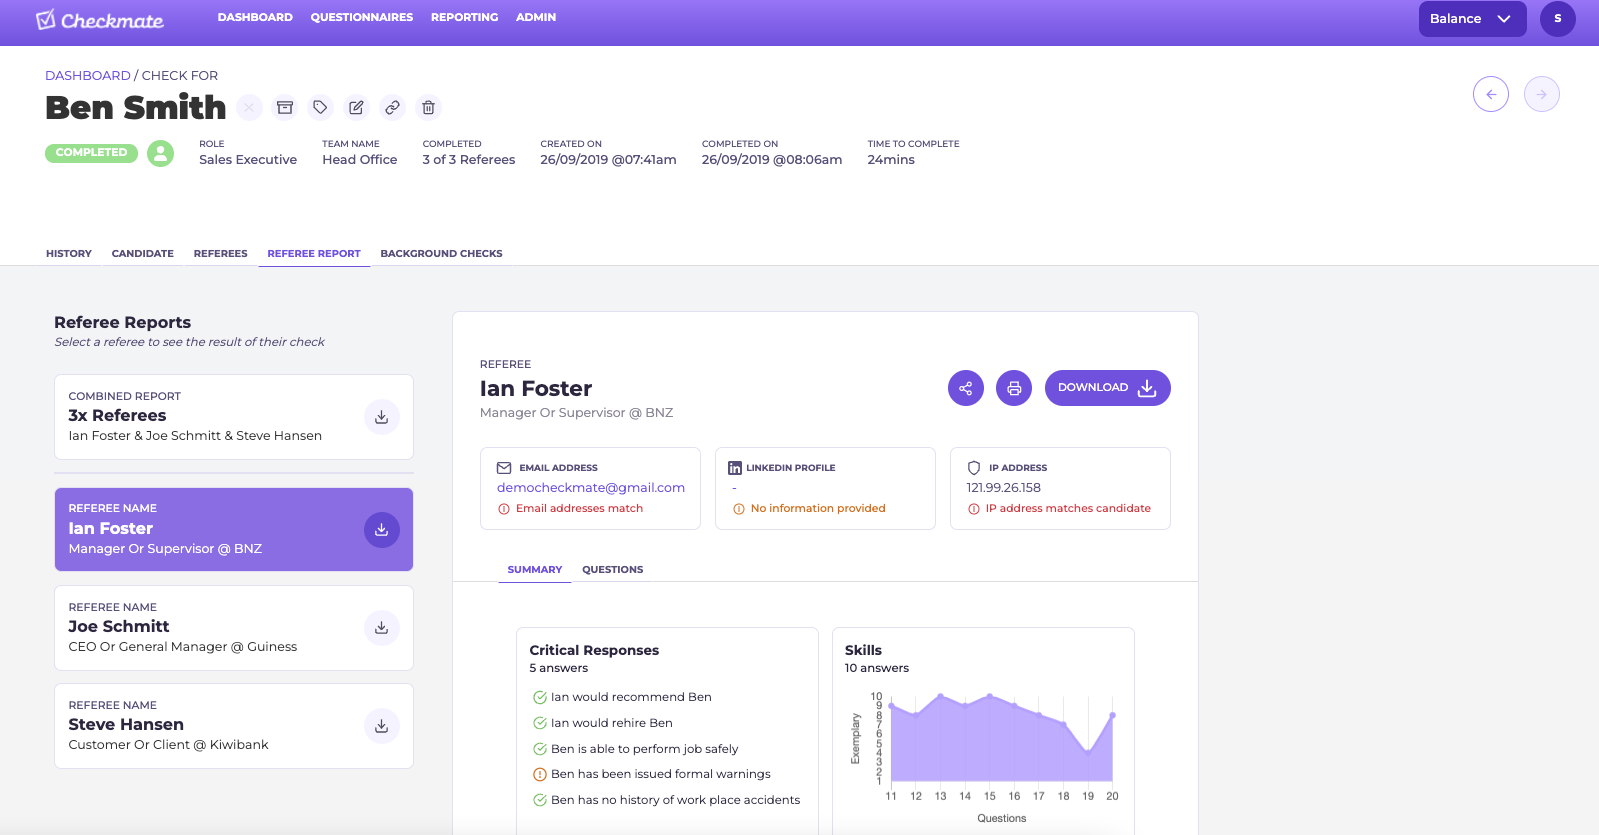Screen dimensions: 1599x835
Task: Switch to the Background Checks tab
Action: point(441,254)
